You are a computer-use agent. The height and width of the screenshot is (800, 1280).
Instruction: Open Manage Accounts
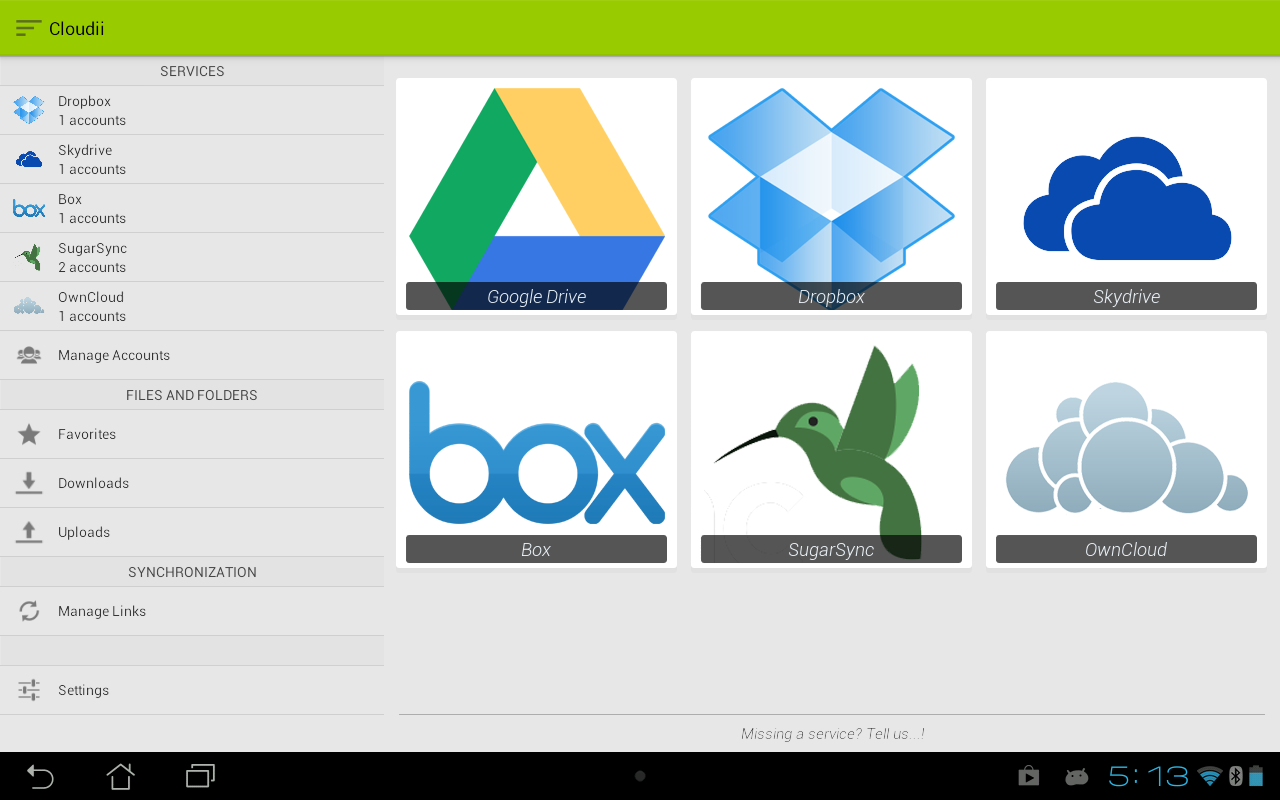(192, 355)
